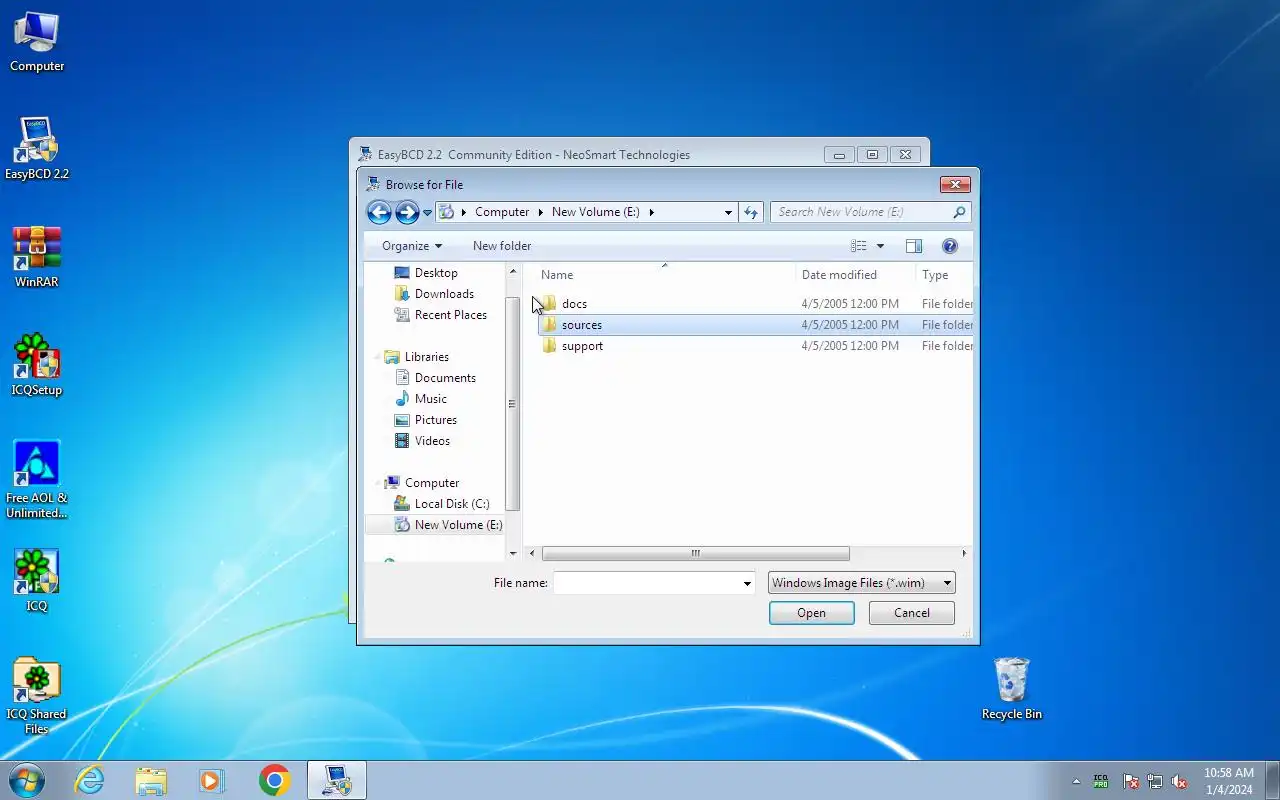The height and width of the screenshot is (800, 1280).
Task: Open the network tray icon
Action: coord(1155,781)
